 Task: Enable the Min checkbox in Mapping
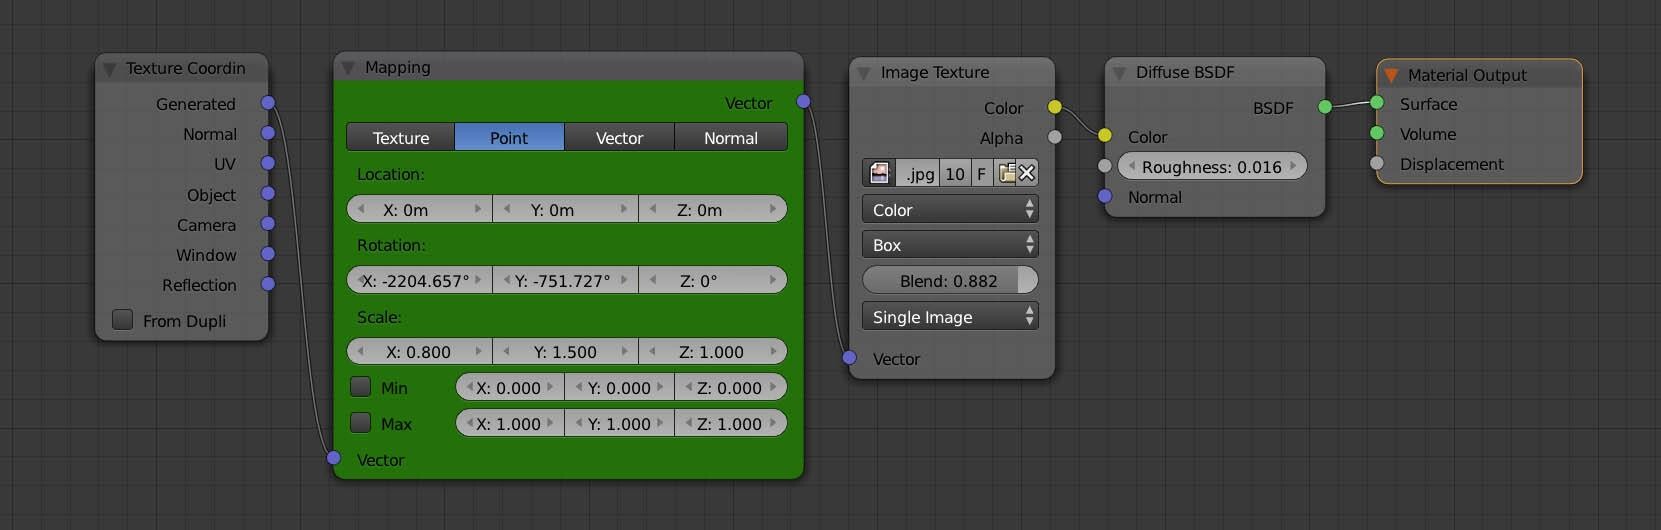coord(361,386)
